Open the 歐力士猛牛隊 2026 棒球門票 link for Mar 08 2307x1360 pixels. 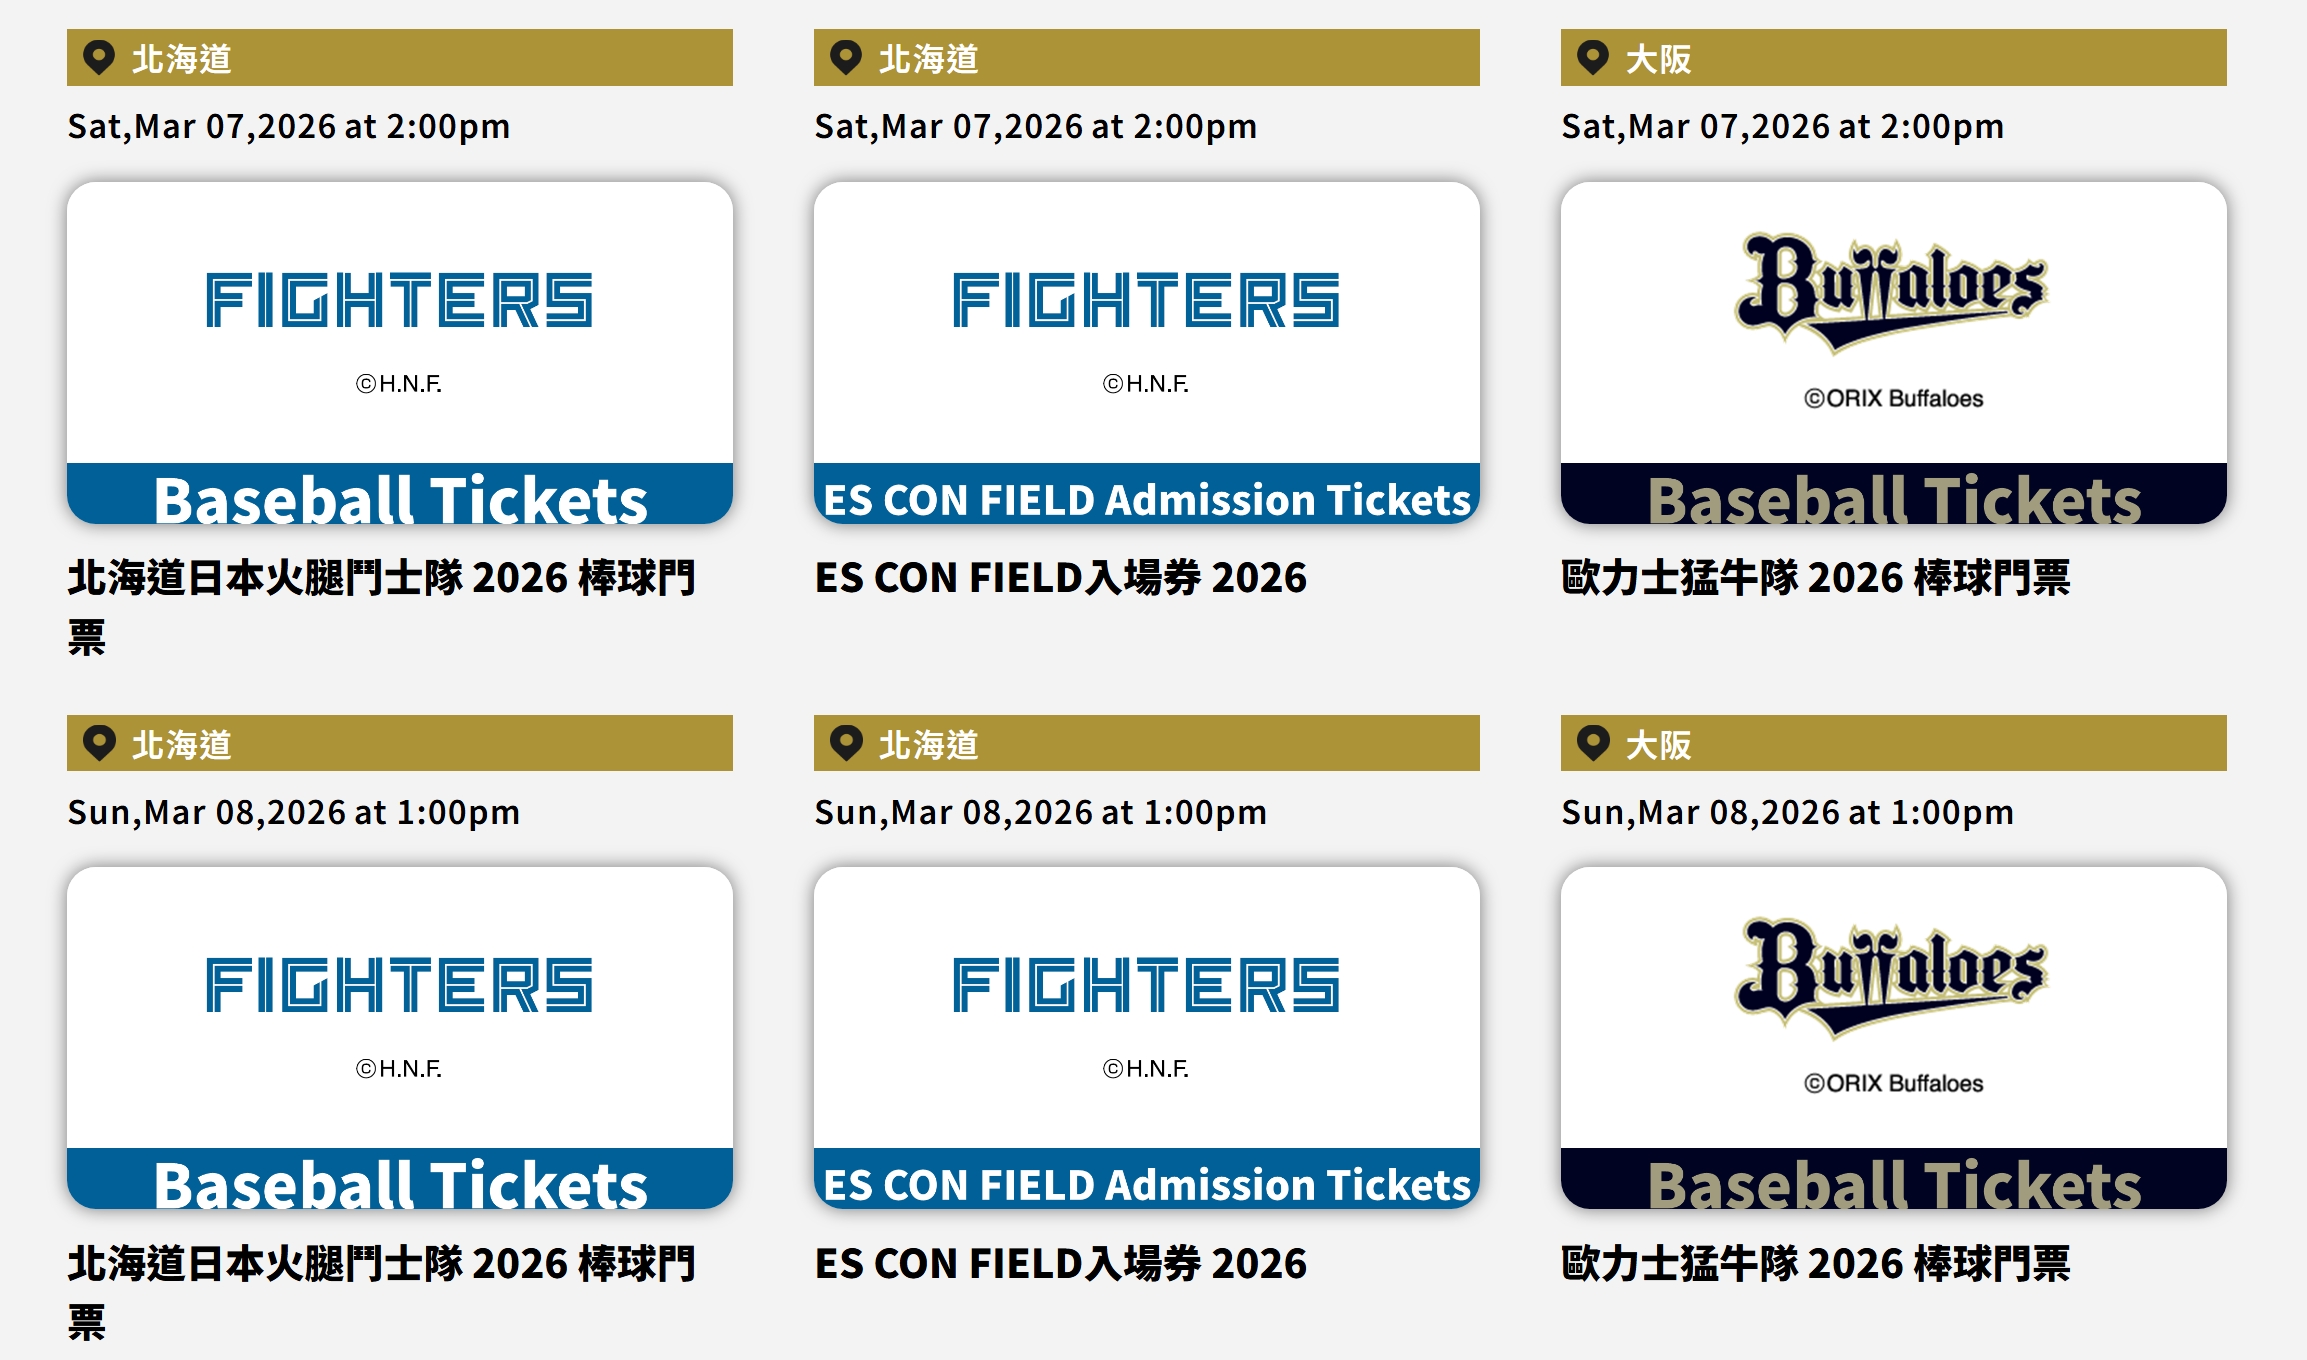(x=1815, y=1265)
